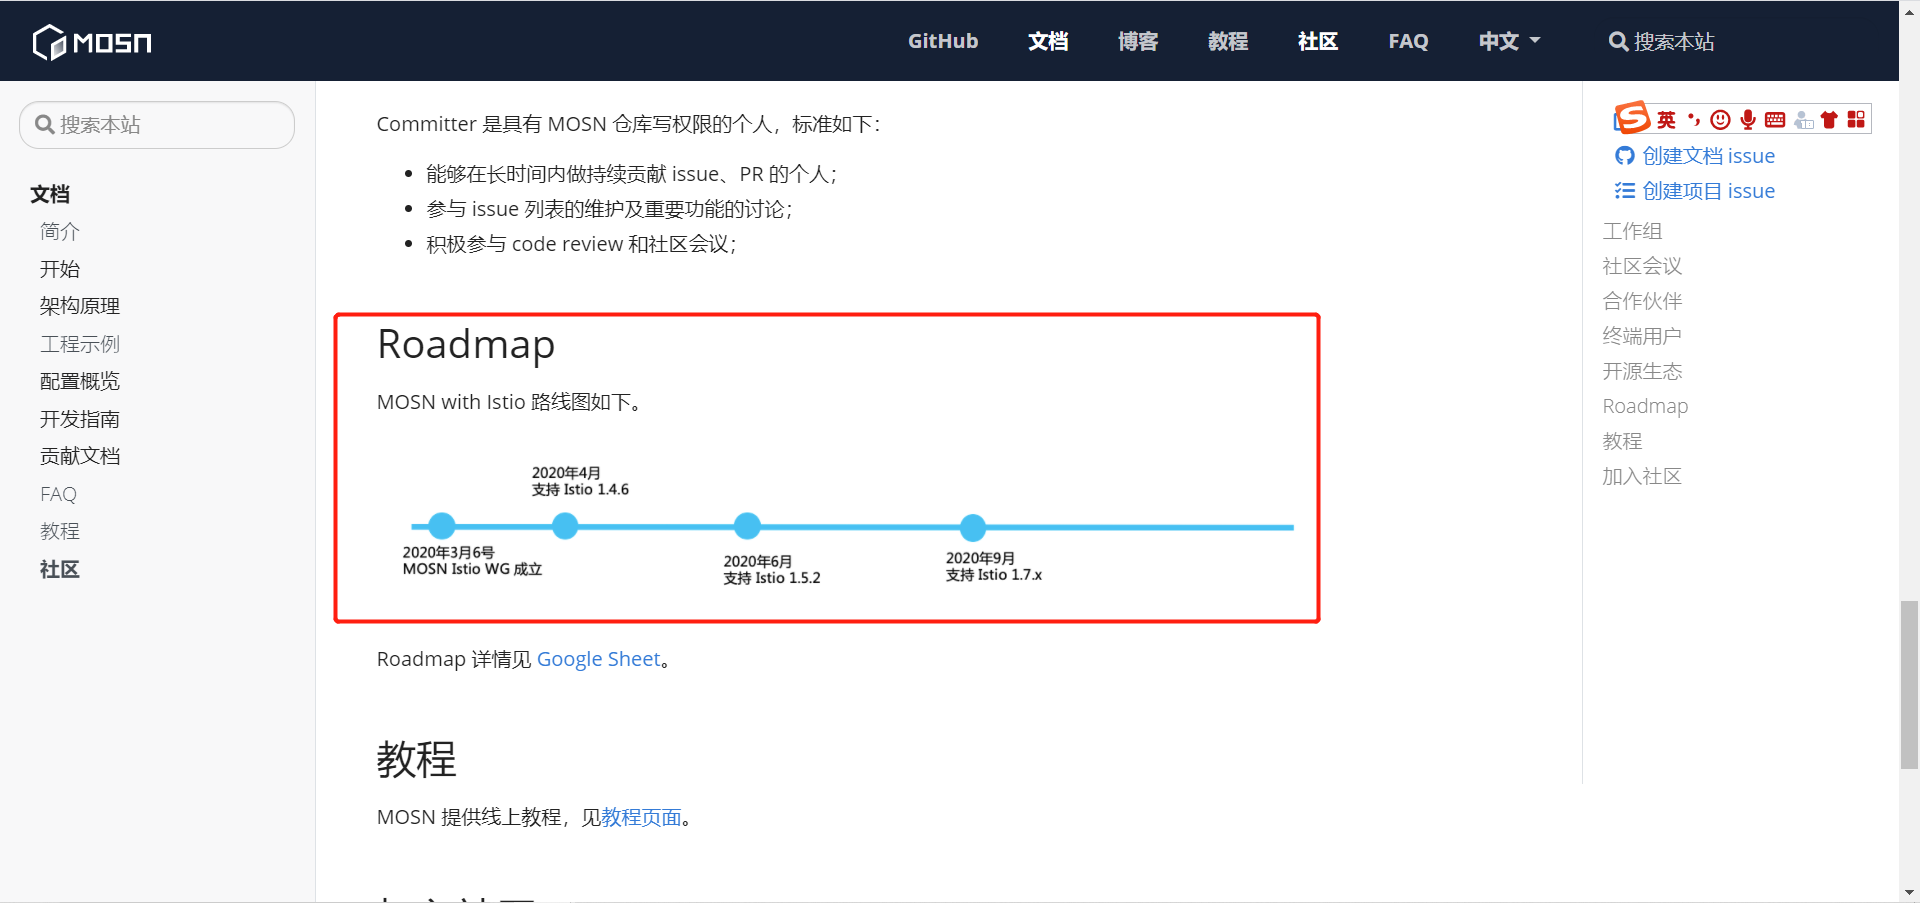
Task: Open 架构原理 in the left sidebar
Action: tap(80, 306)
